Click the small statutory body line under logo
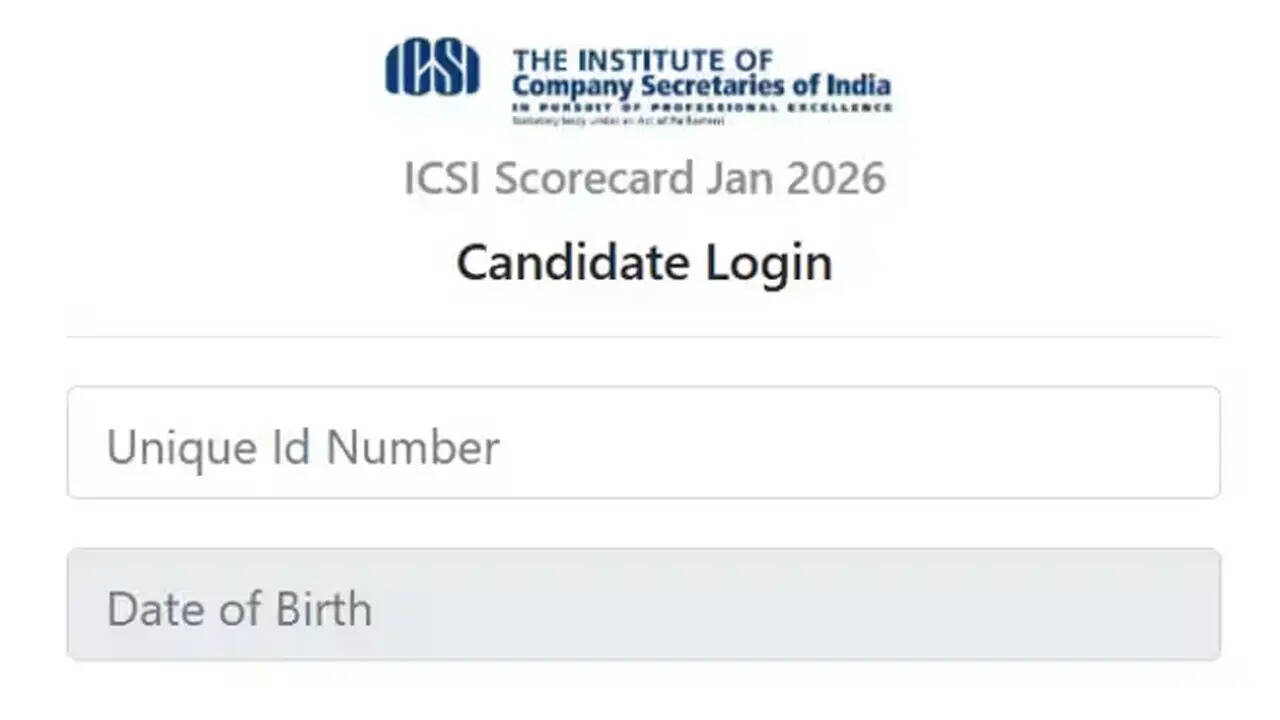The image size is (1280, 720). 617,120
